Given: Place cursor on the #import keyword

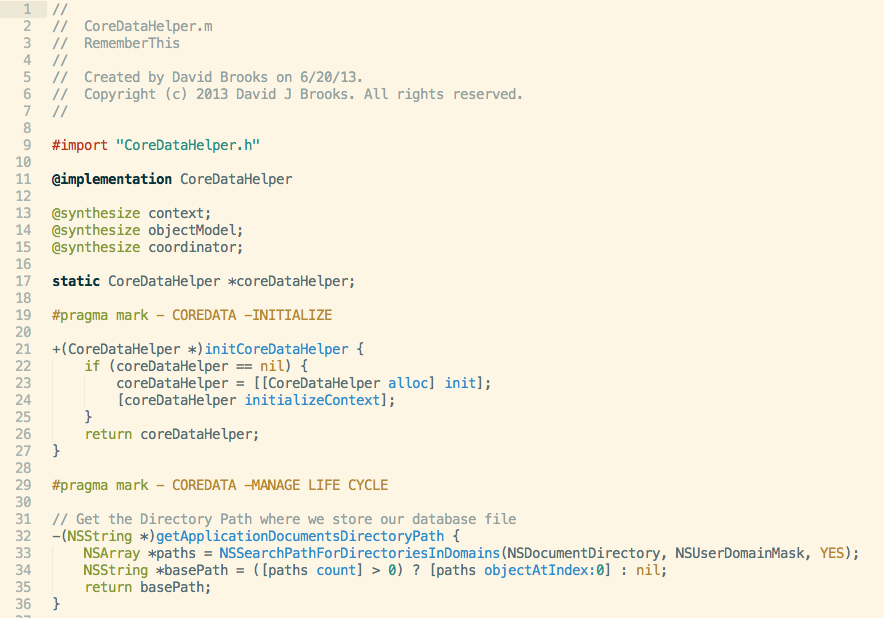Looking at the screenshot, I should (x=79, y=145).
